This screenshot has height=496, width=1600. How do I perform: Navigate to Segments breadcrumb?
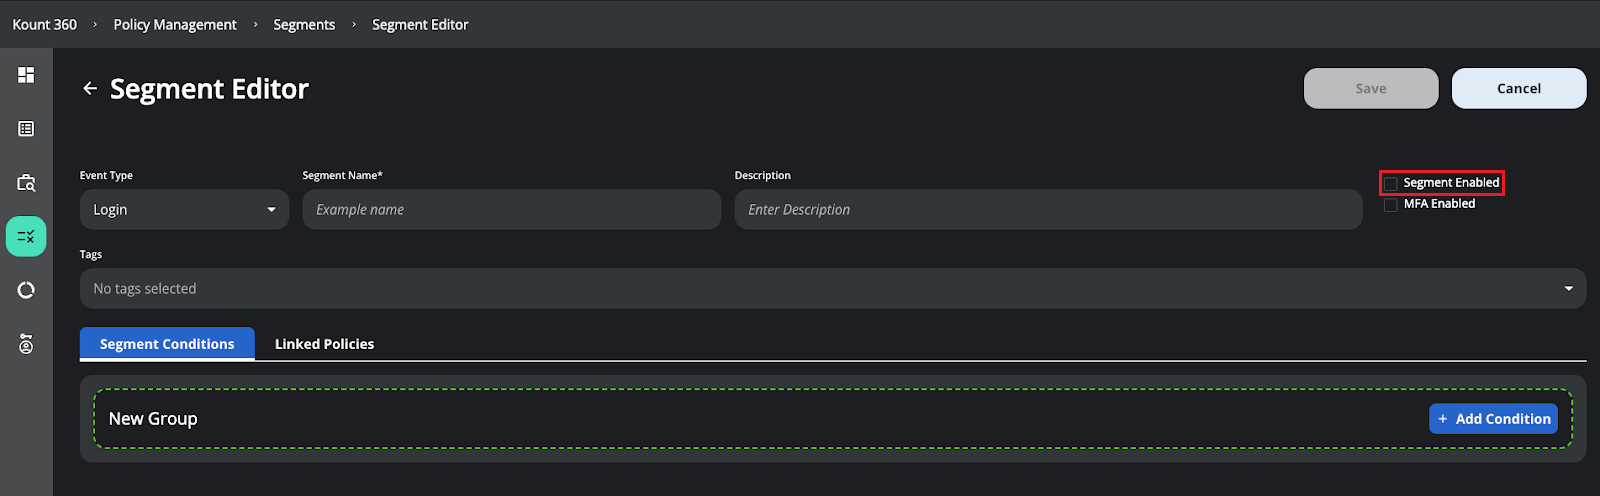(x=304, y=25)
